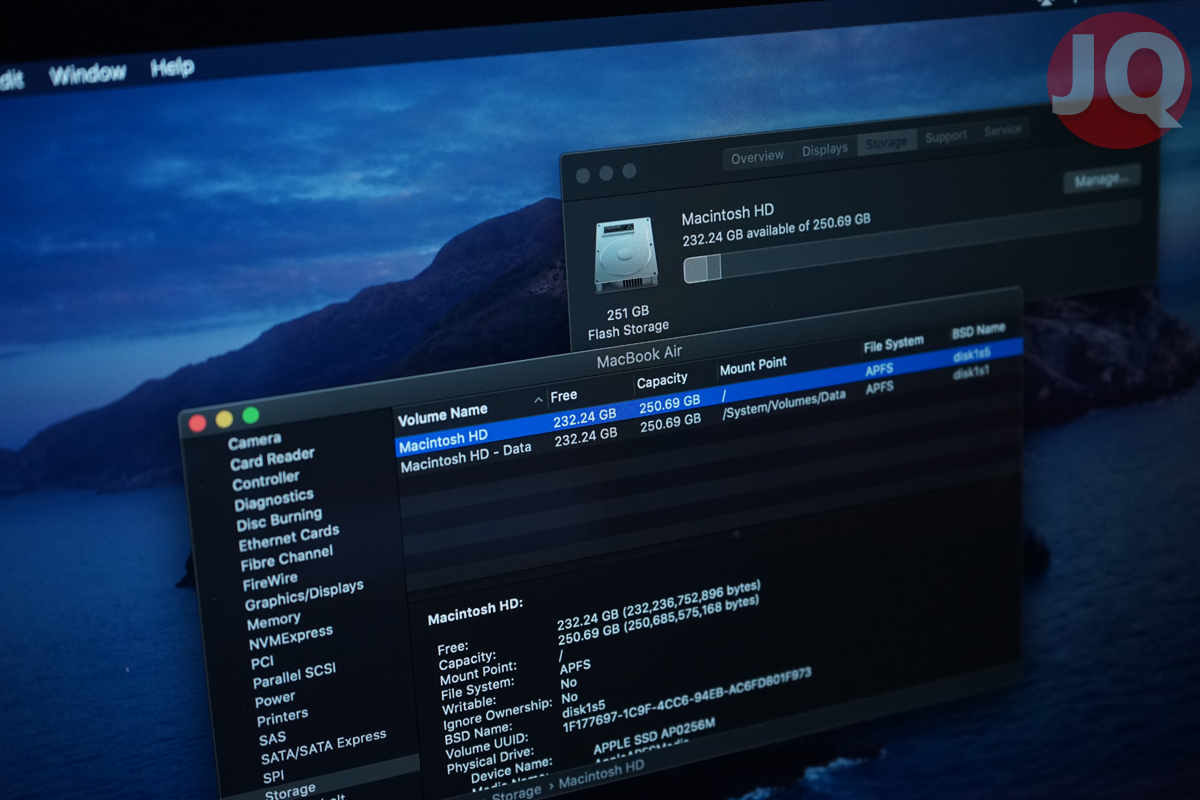
Task: Click the 250.69 GB capacity of Macintosh HD - Data
Action: pyautogui.click(x=670, y=423)
